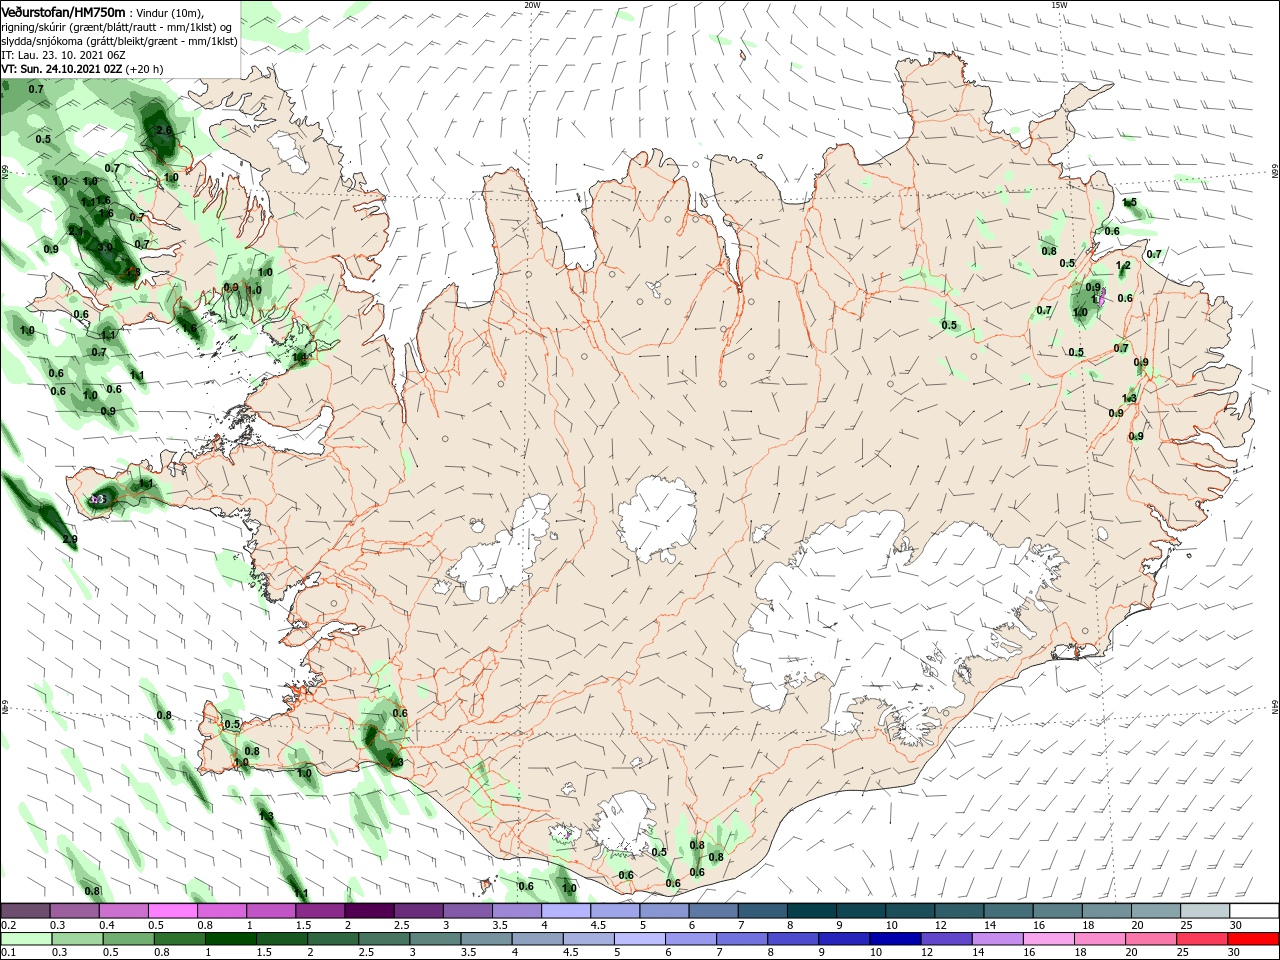
Task: Click the 2.6 precipitation value on the map
Action: 165,130
